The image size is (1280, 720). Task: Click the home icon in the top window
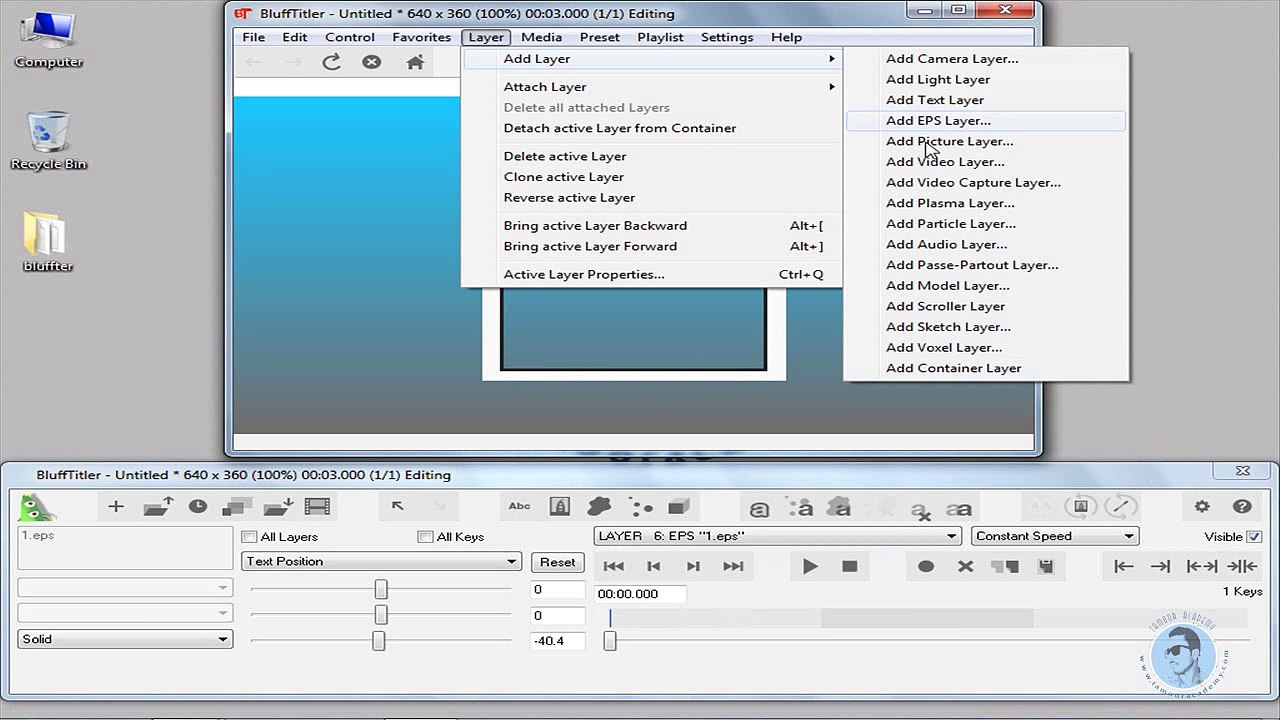pyautogui.click(x=415, y=62)
